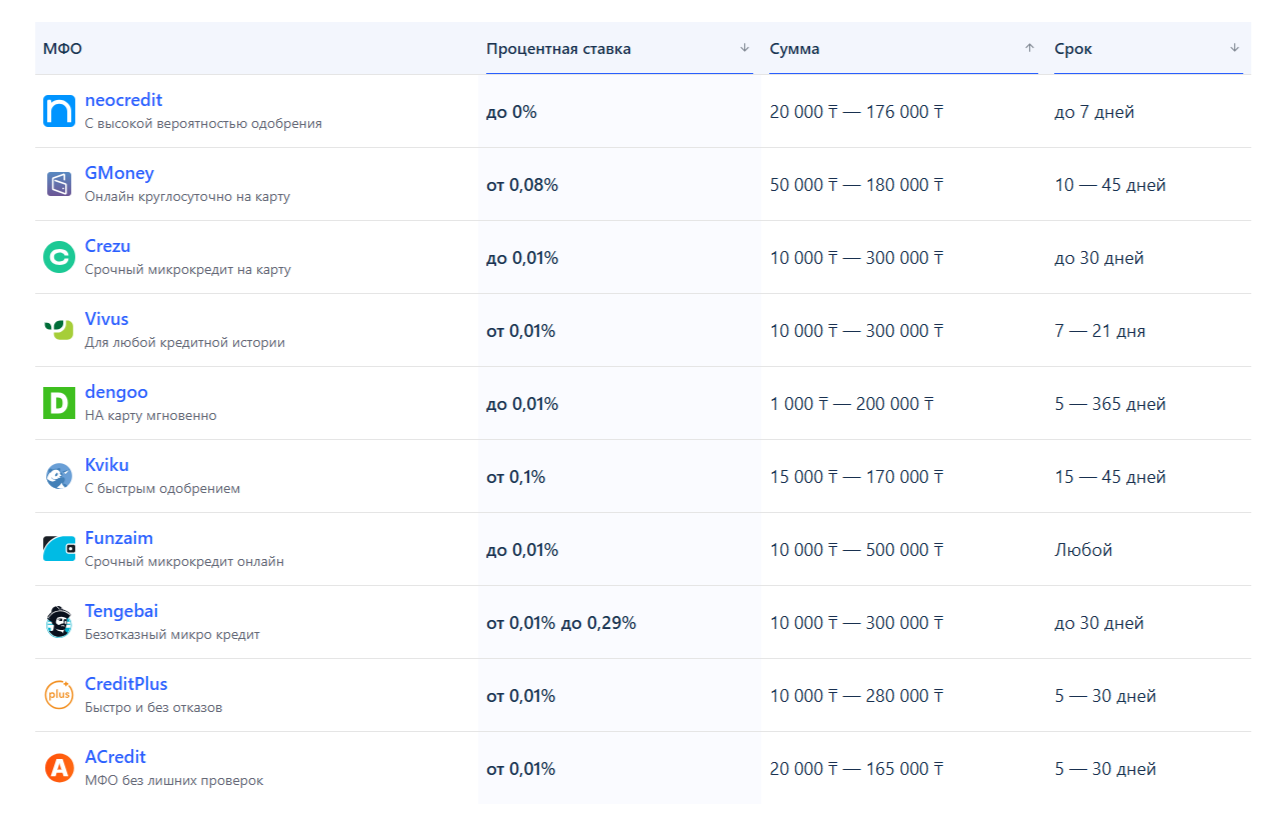This screenshot has width=1281, height=818.
Task: Open the CreditPlus link
Action: pos(126,684)
